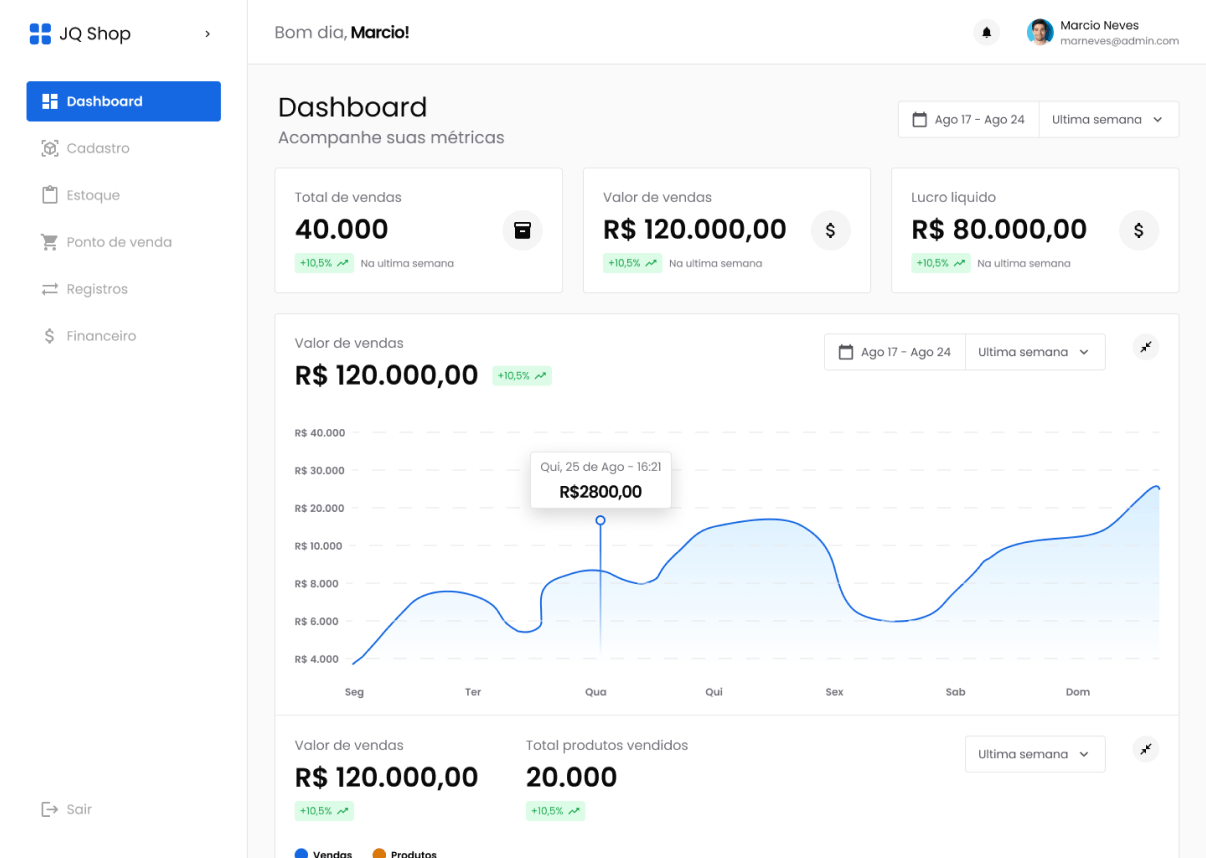Open the top Ultima semana dropdown
Screen dimensions: 1206x858
click(x=1108, y=120)
